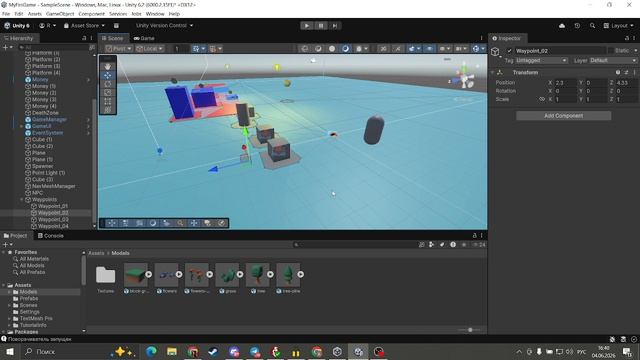This screenshot has width=640, height=360.
Task: Select the Transform tool in Scene toolbar
Action: coord(108,109)
